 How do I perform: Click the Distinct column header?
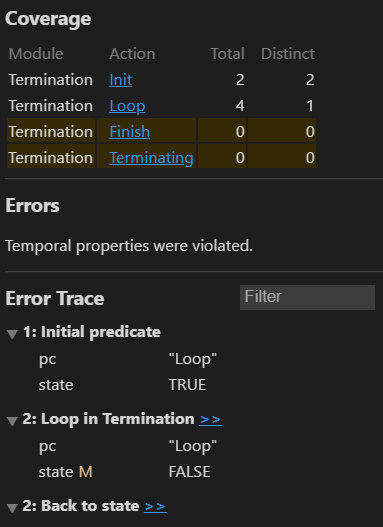coord(288,54)
